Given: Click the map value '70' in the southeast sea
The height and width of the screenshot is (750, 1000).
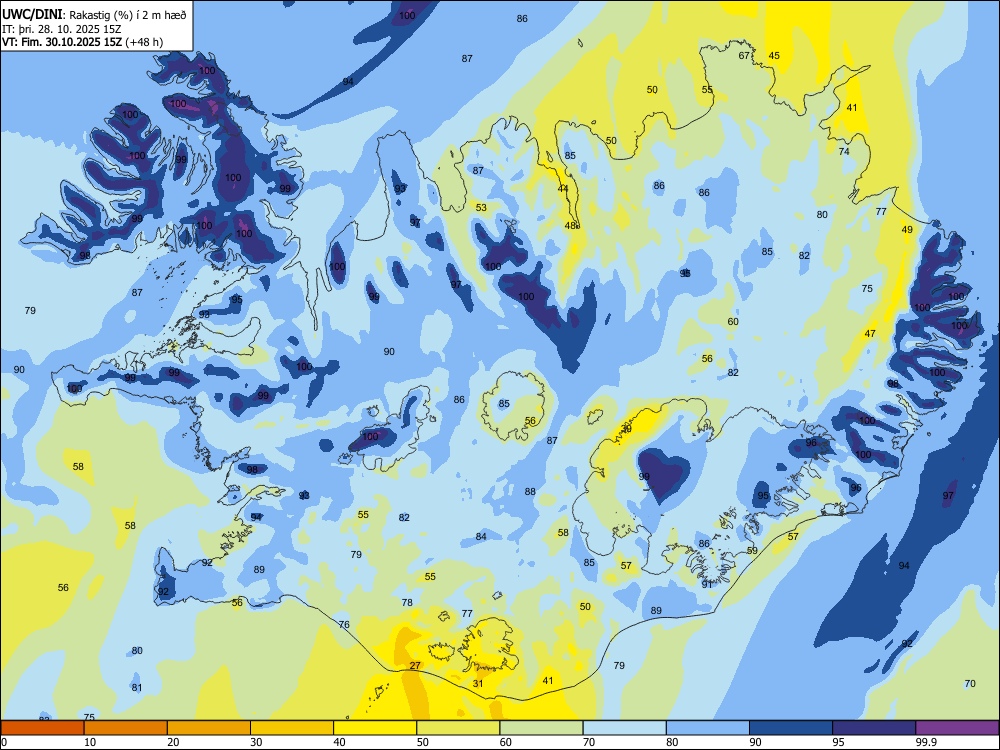Looking at the screenshot, I should coord(970,683).
